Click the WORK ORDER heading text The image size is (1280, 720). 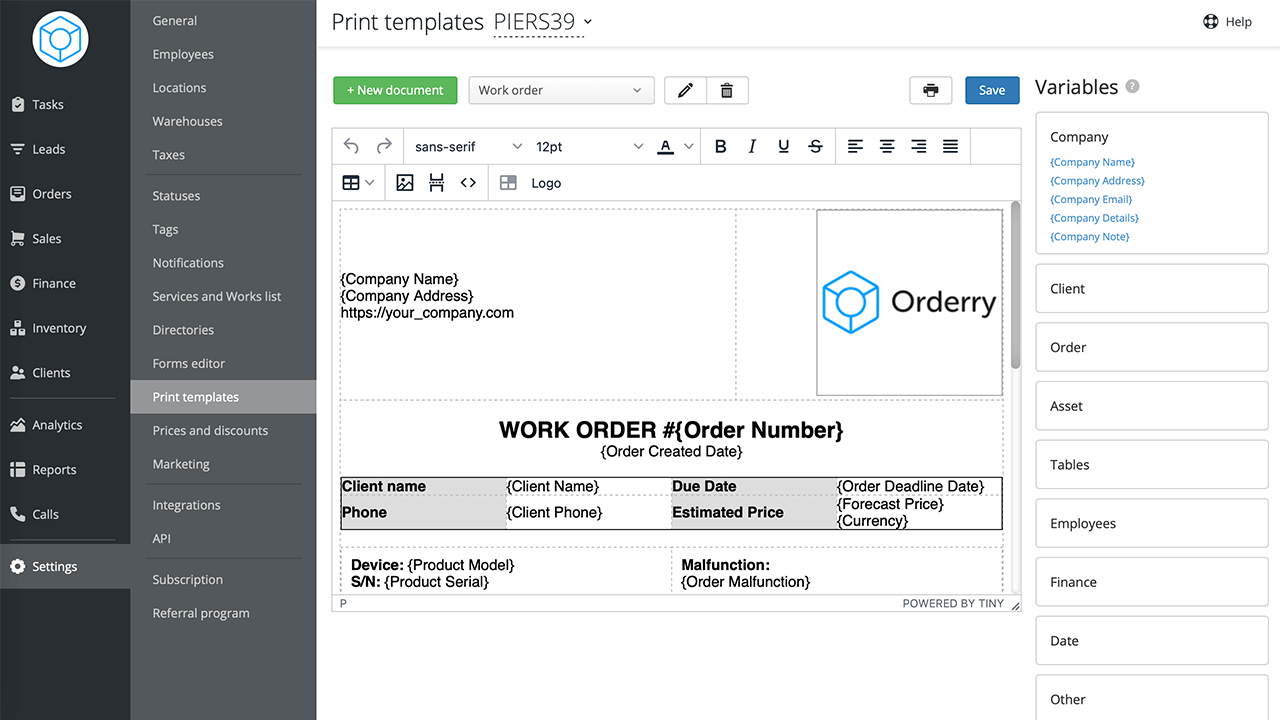click(671, 430)
